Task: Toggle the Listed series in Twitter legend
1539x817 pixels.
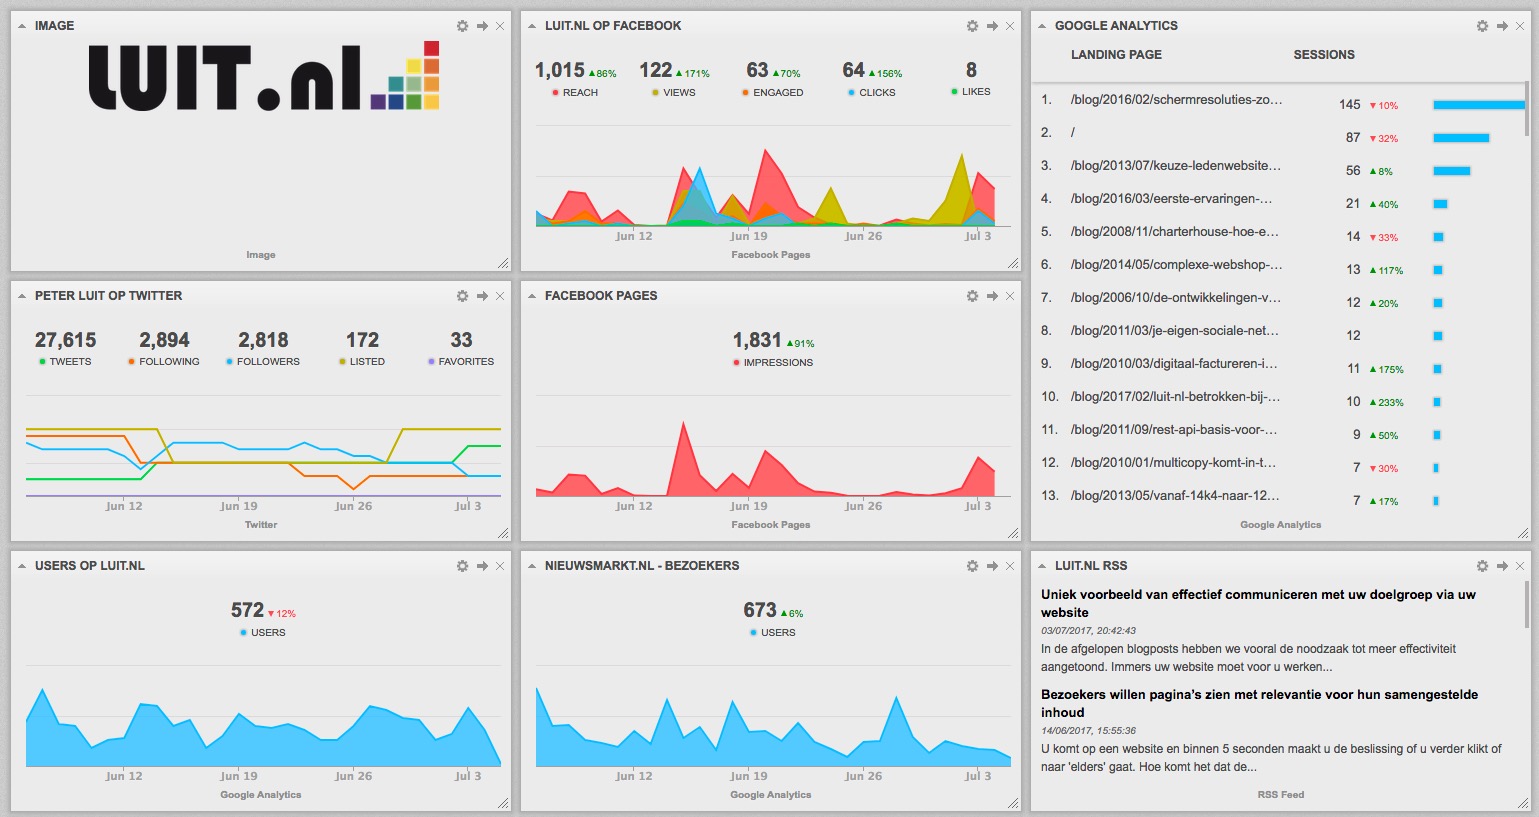Action: (x=362, y=361)
